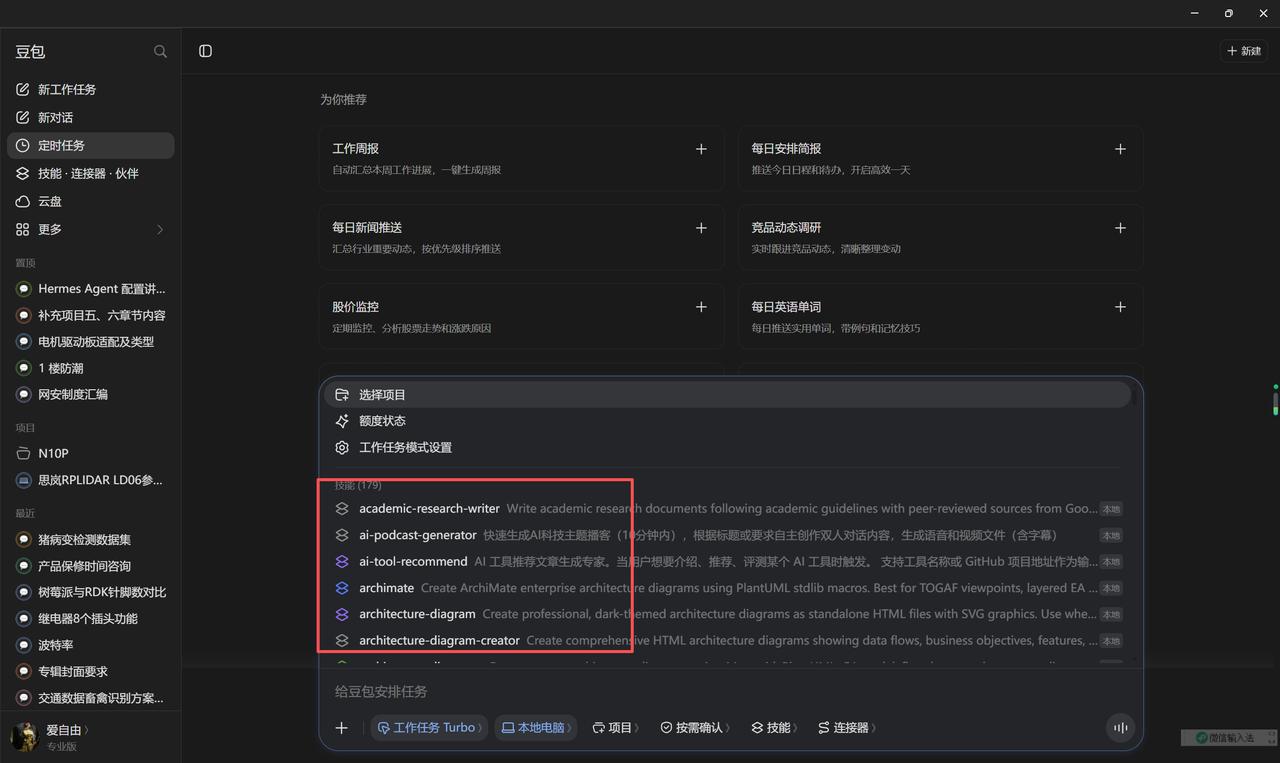Click the 选择项目 menu entry
The width and height of the screenshot is (1280, 763).
coord(727,395)
